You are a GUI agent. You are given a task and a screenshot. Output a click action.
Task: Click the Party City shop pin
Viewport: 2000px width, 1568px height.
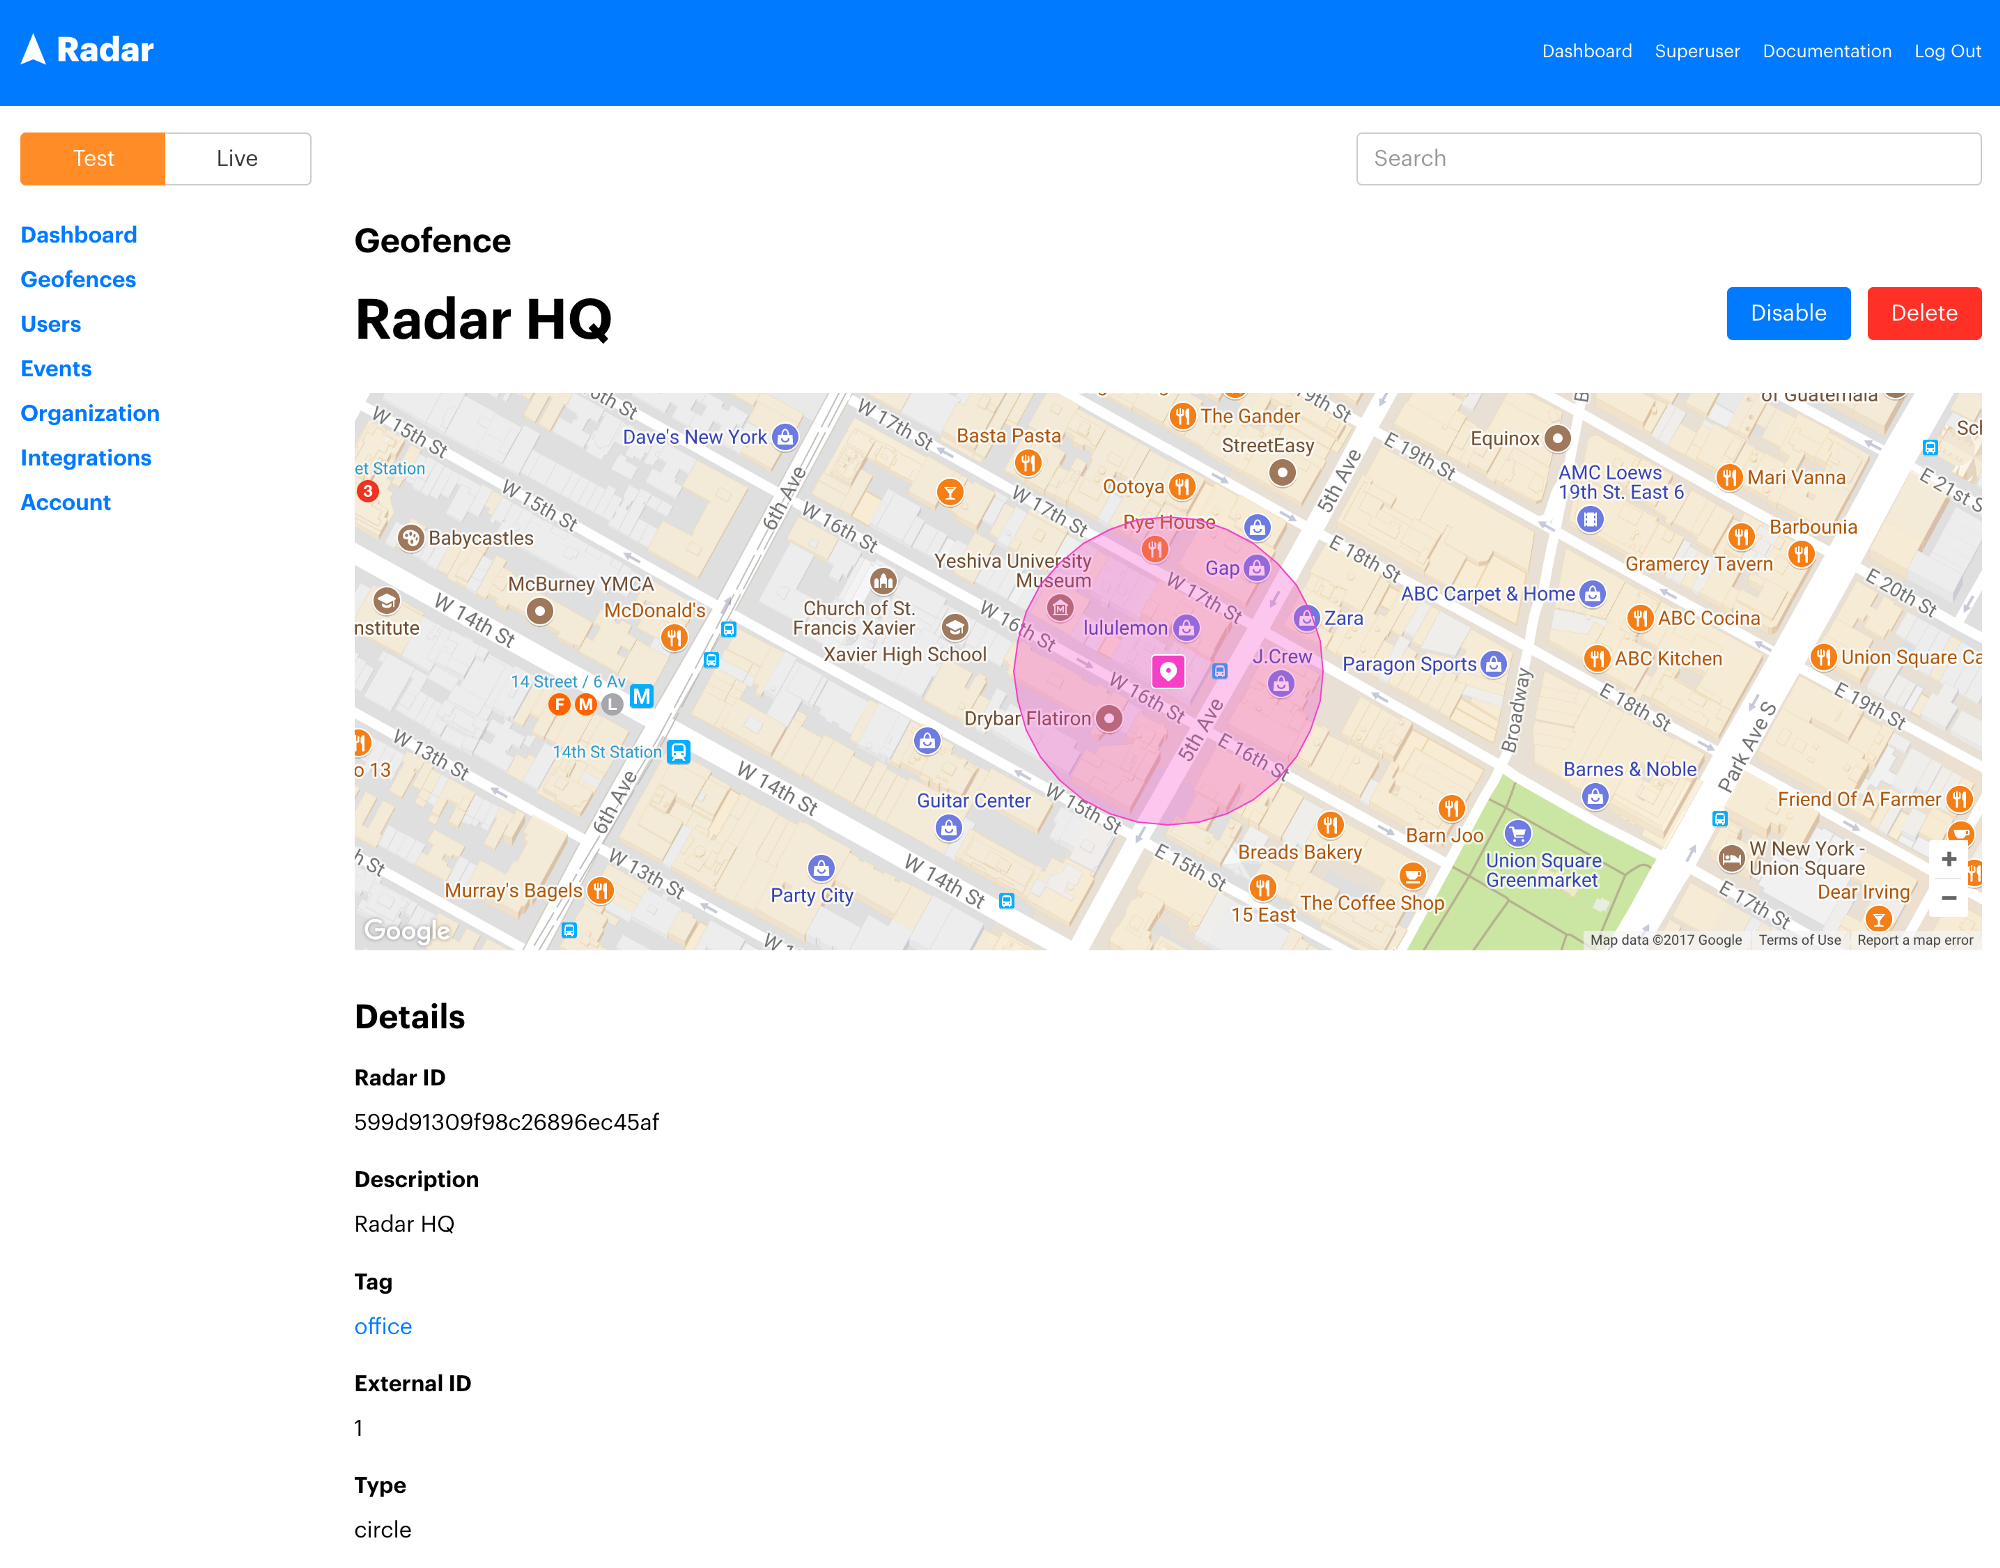821,868
